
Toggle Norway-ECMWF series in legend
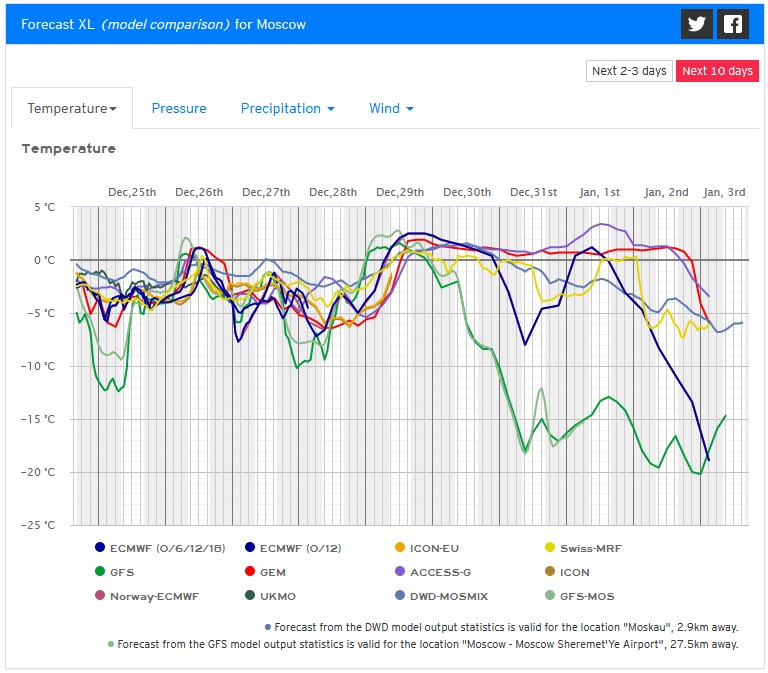pos(147,596)
